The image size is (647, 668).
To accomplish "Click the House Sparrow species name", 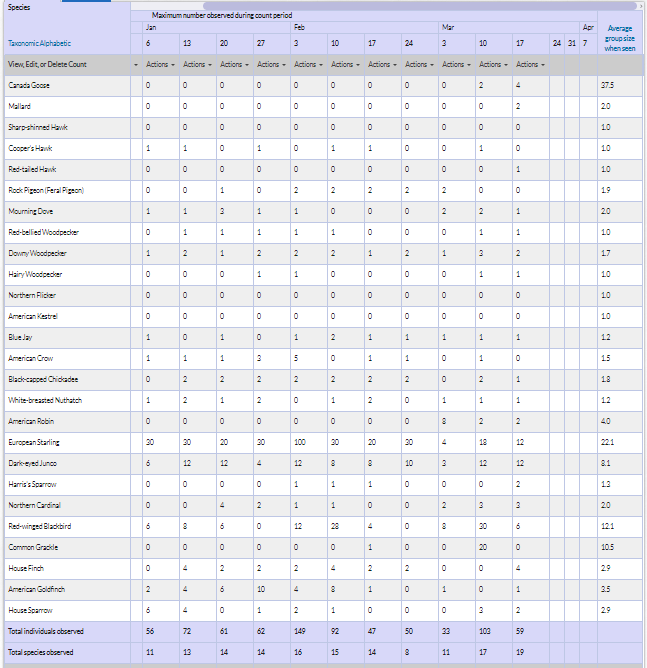I will click(30, 610).
